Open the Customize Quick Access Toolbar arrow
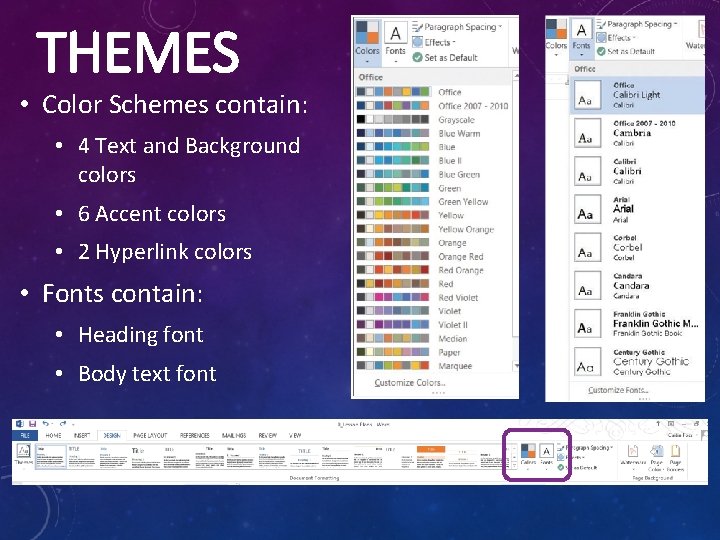This screenshot has height=540, width=720. [x=73, y=424]
